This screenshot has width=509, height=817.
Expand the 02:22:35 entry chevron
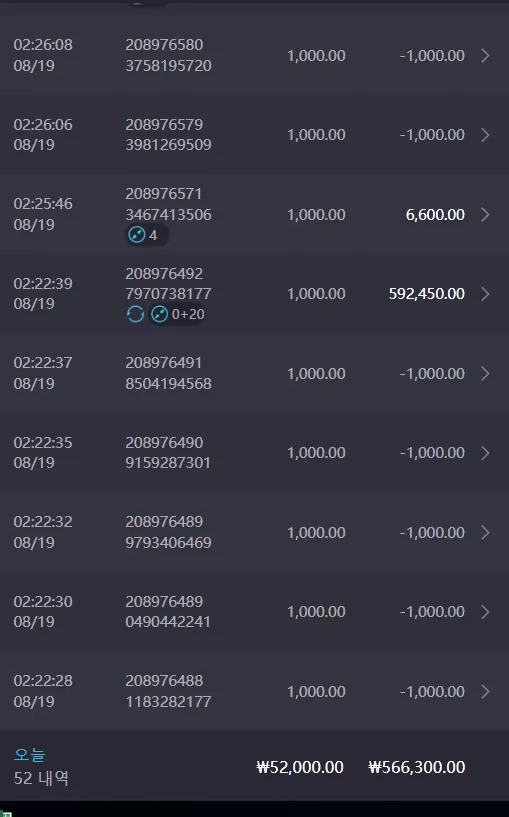point(485,453)
